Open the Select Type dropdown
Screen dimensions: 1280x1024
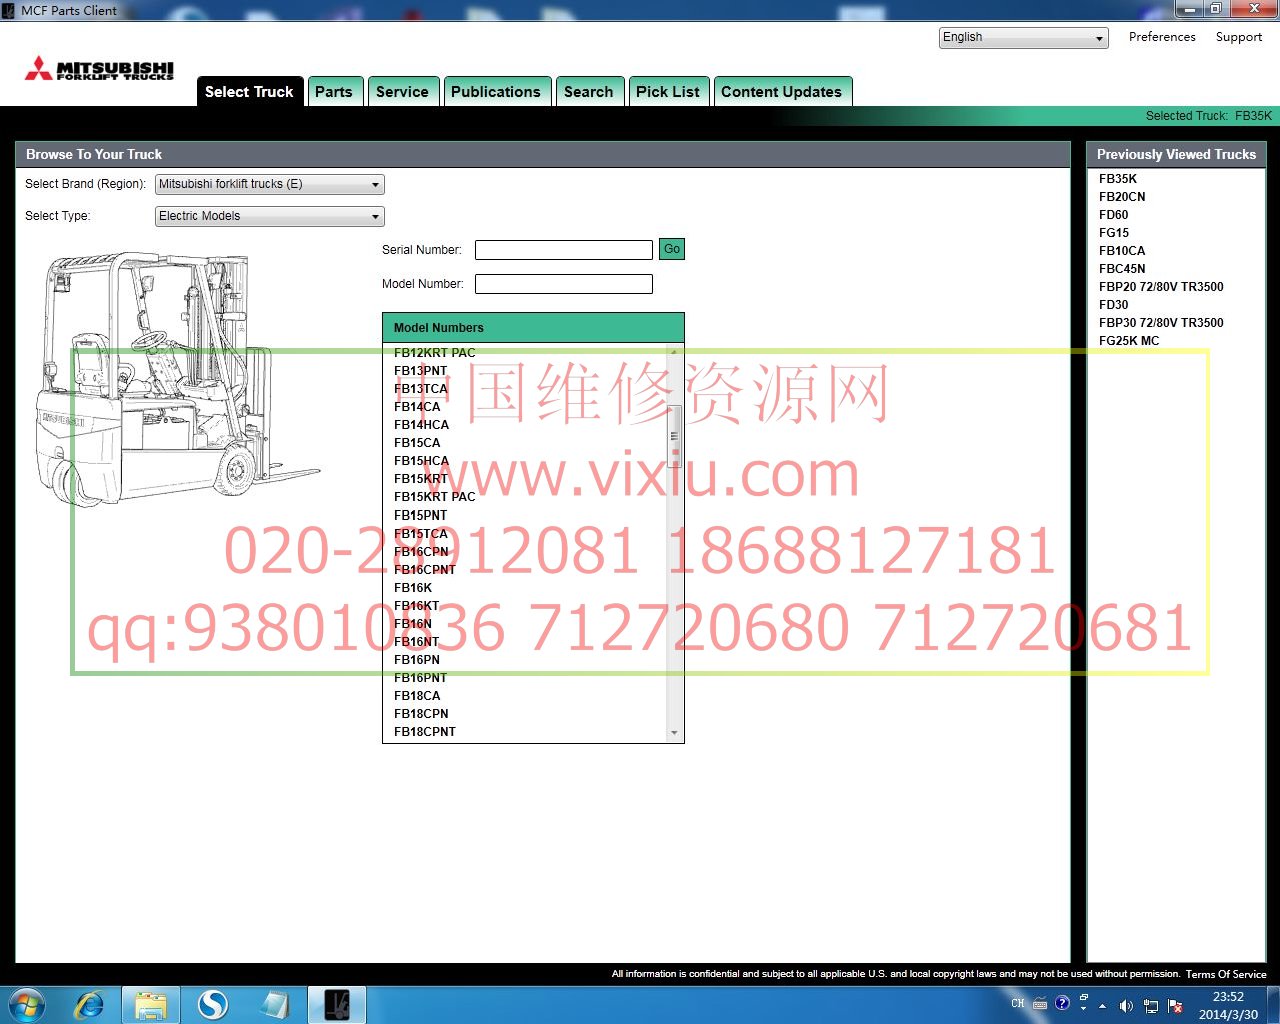coord(270,217)
